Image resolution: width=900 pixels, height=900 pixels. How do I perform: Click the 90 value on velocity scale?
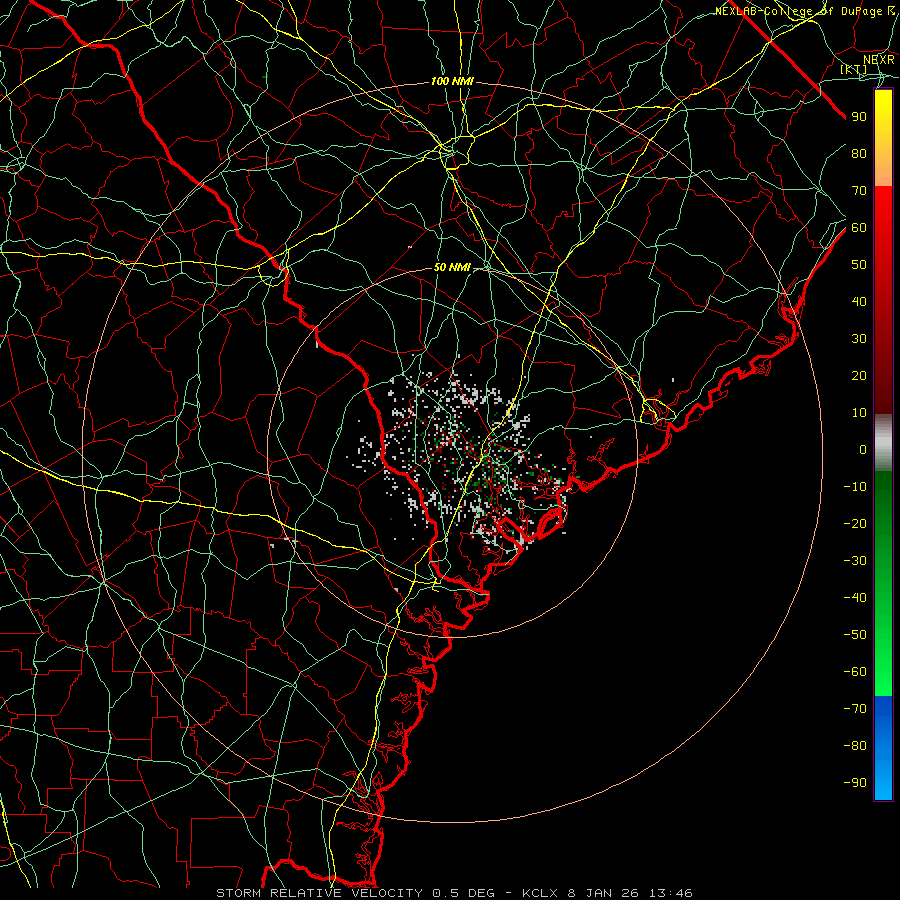[859, 117]
